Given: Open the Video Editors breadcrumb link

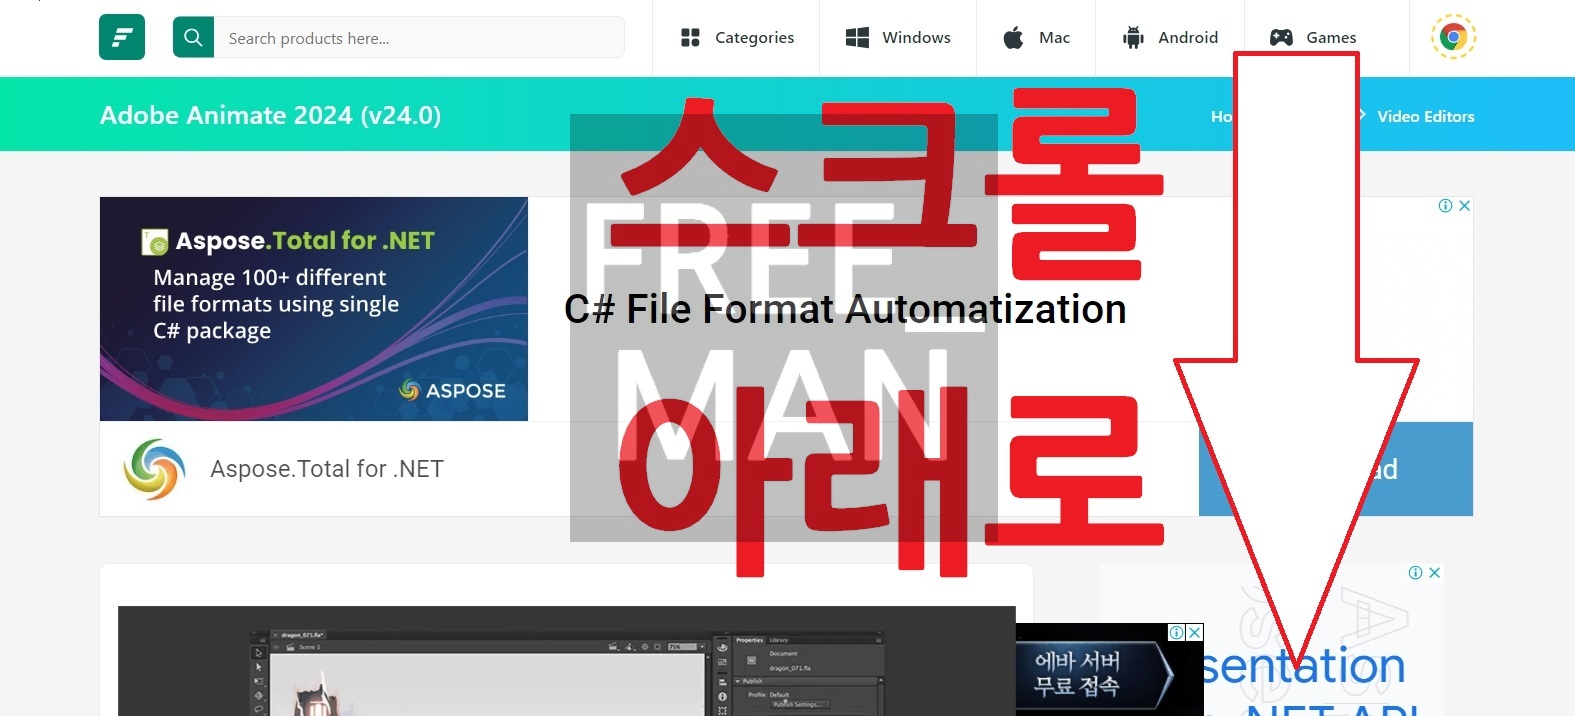Looking at the screenshot, I should pos(1425,116).
